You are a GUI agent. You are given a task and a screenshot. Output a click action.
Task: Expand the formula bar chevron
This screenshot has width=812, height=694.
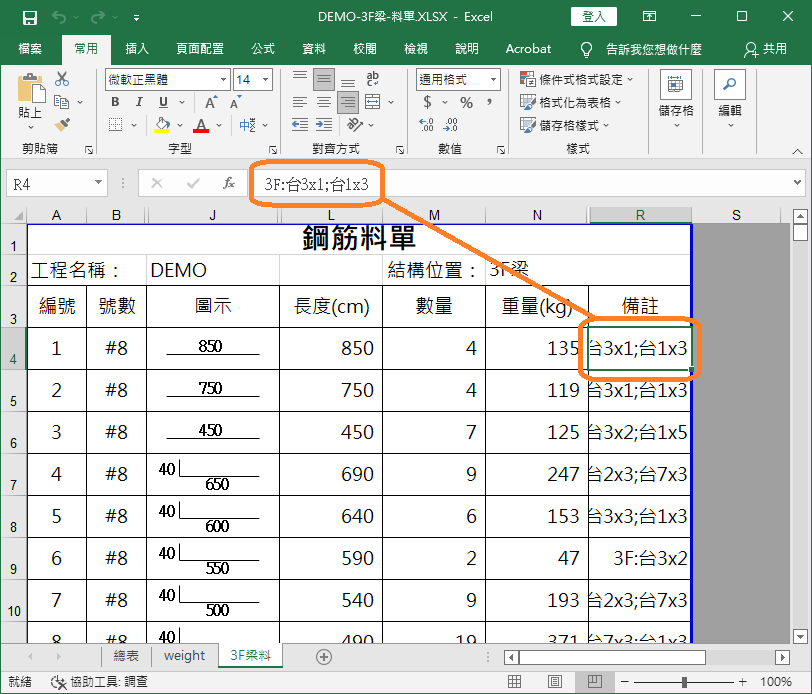[797, 183]
